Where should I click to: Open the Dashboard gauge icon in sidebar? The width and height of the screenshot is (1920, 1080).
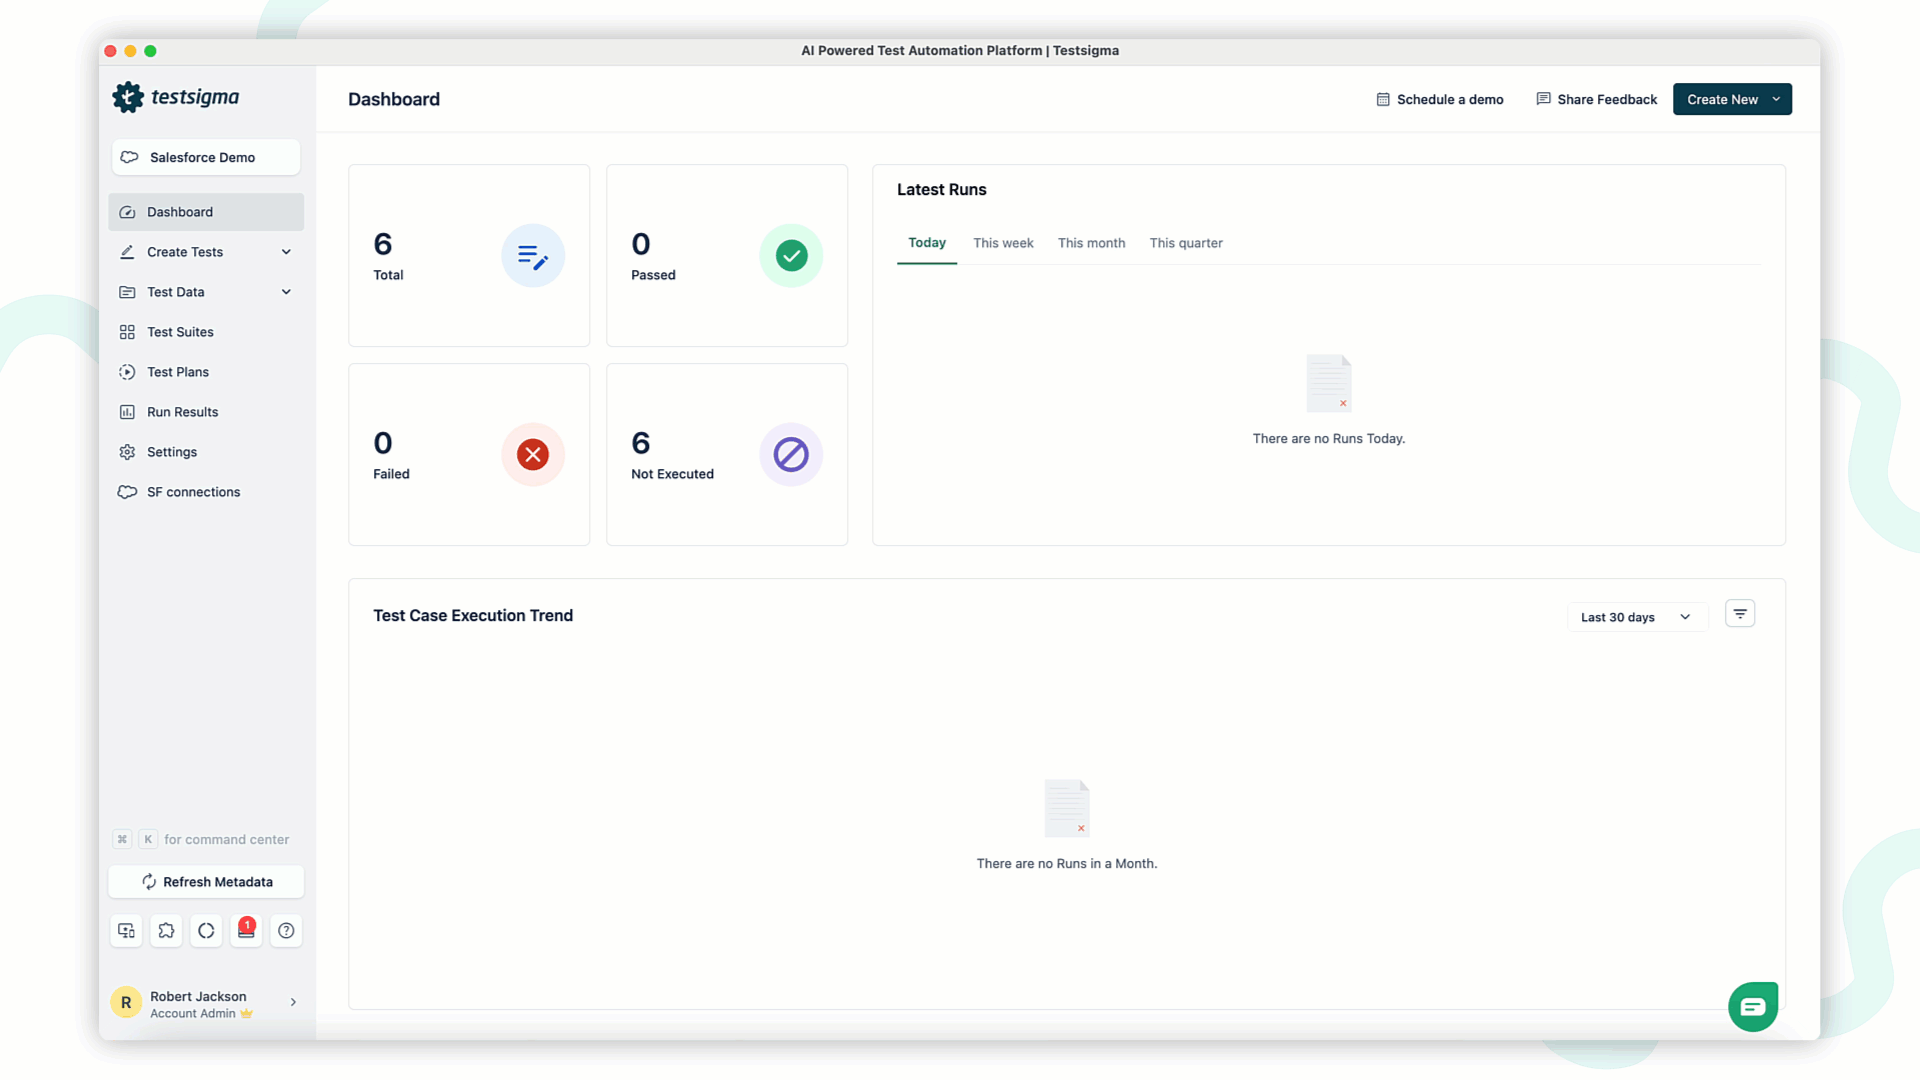pyautogui.click(x=127, y=212)
